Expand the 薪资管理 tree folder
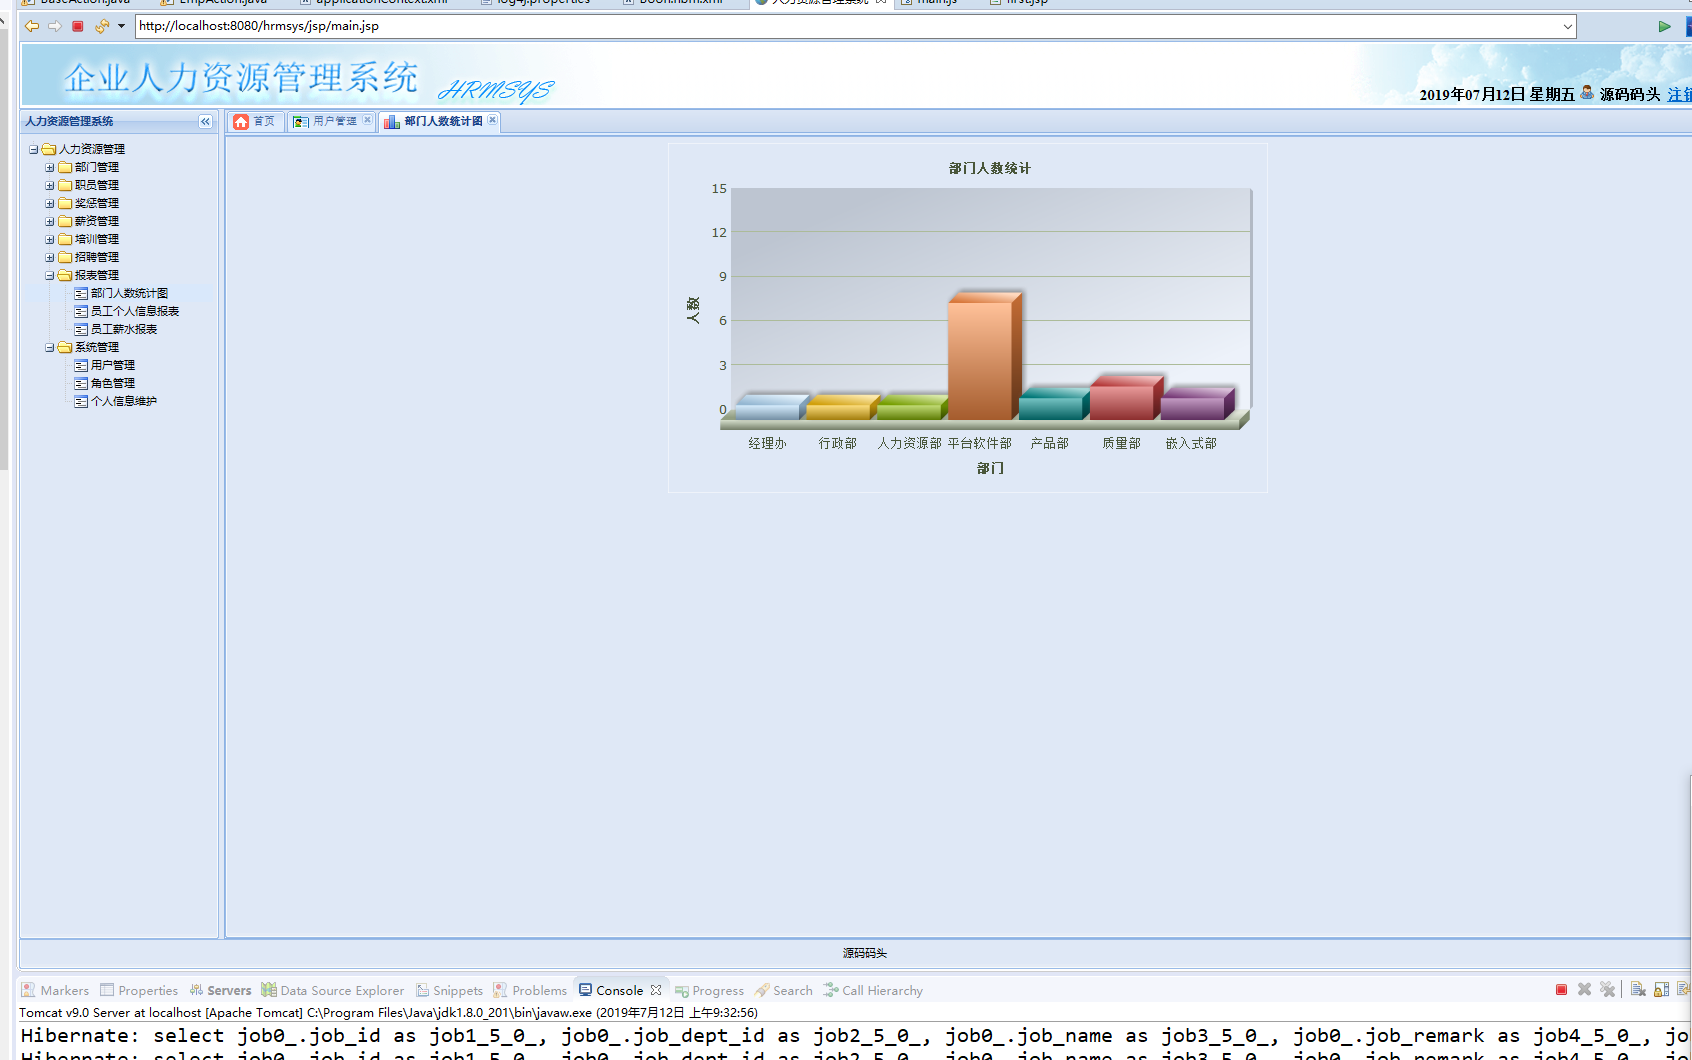 pos(50,222)
